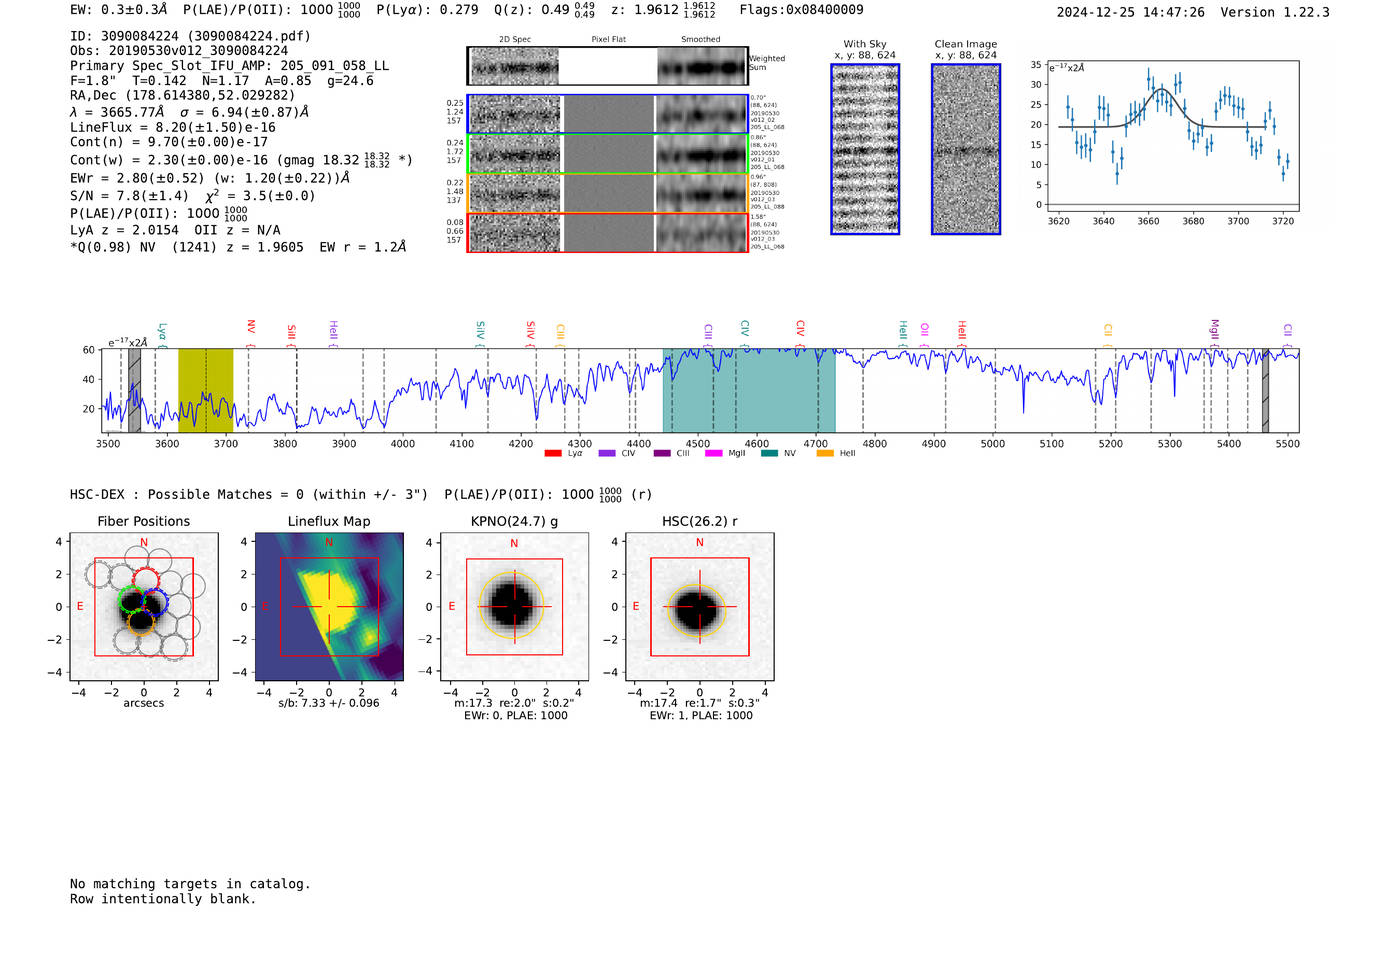This screenshot has height=953, width=1400.
Task: Click the KPNO caption m:17.3 re:2.0"
Action: 514,703
